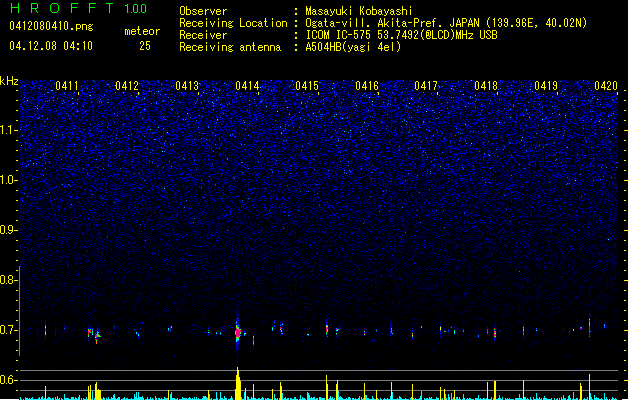Click the 0419 time marker
This screenshot has width=629, height=400.
pos(546,86)
